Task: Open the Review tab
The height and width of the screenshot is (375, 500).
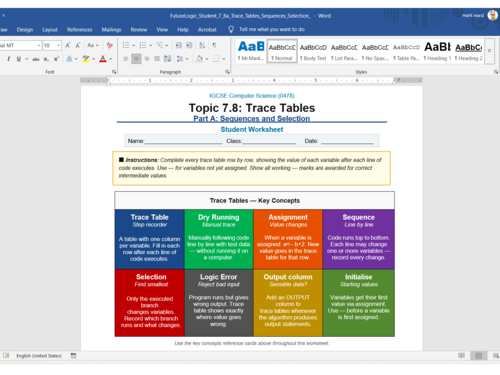Action: tap(139, 30)
